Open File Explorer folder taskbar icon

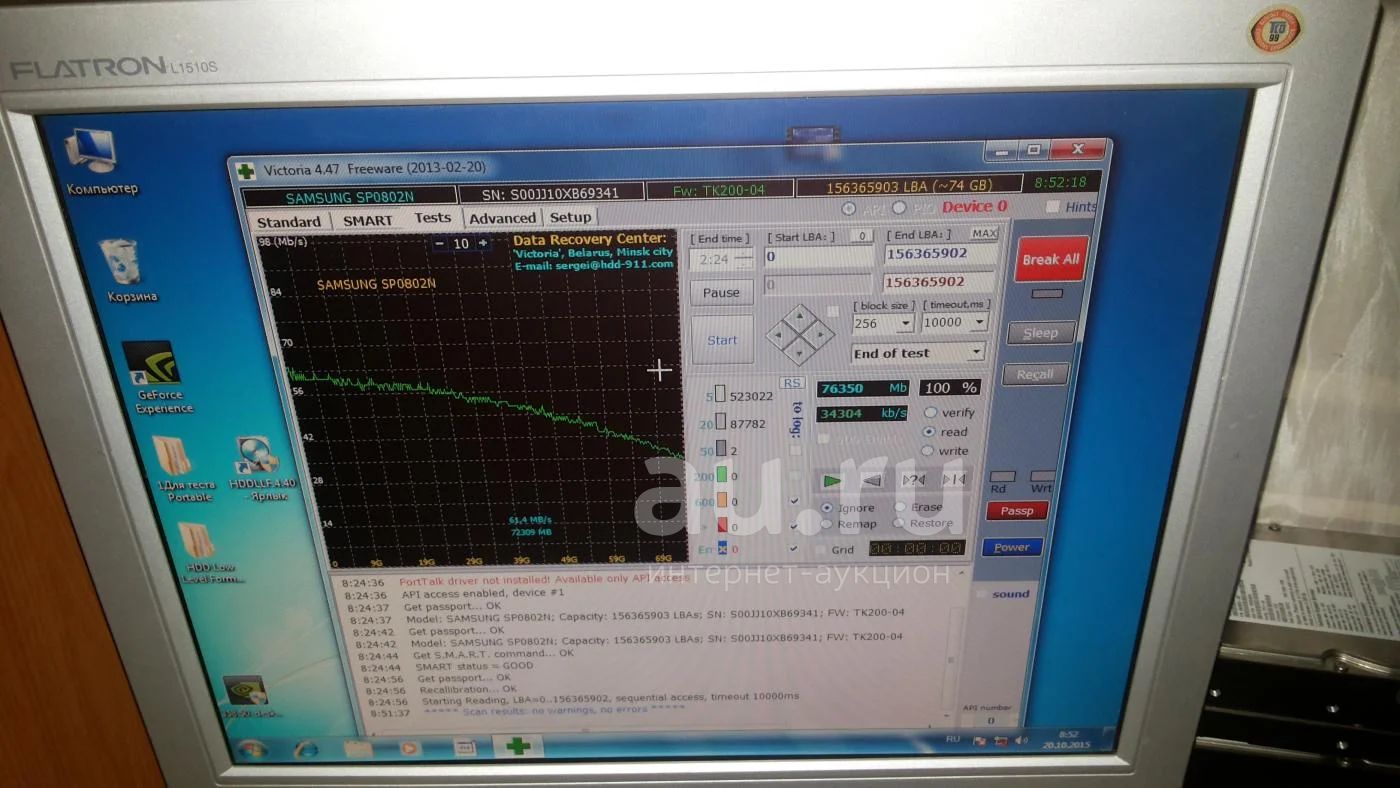358,748
